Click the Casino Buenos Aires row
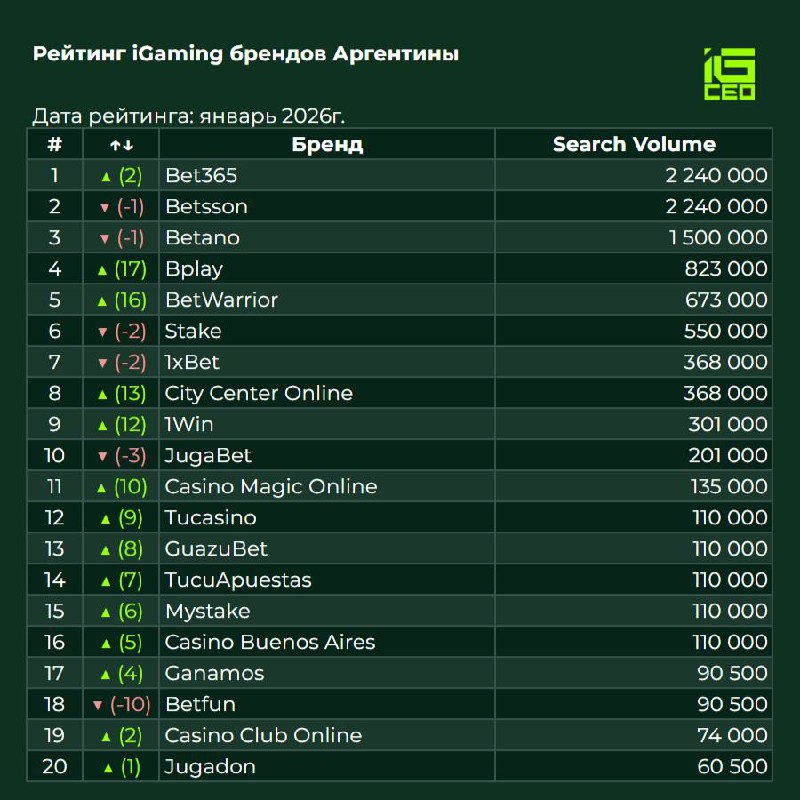The height and width of the screenshot is (800, 800). click(x=270, y=642)
